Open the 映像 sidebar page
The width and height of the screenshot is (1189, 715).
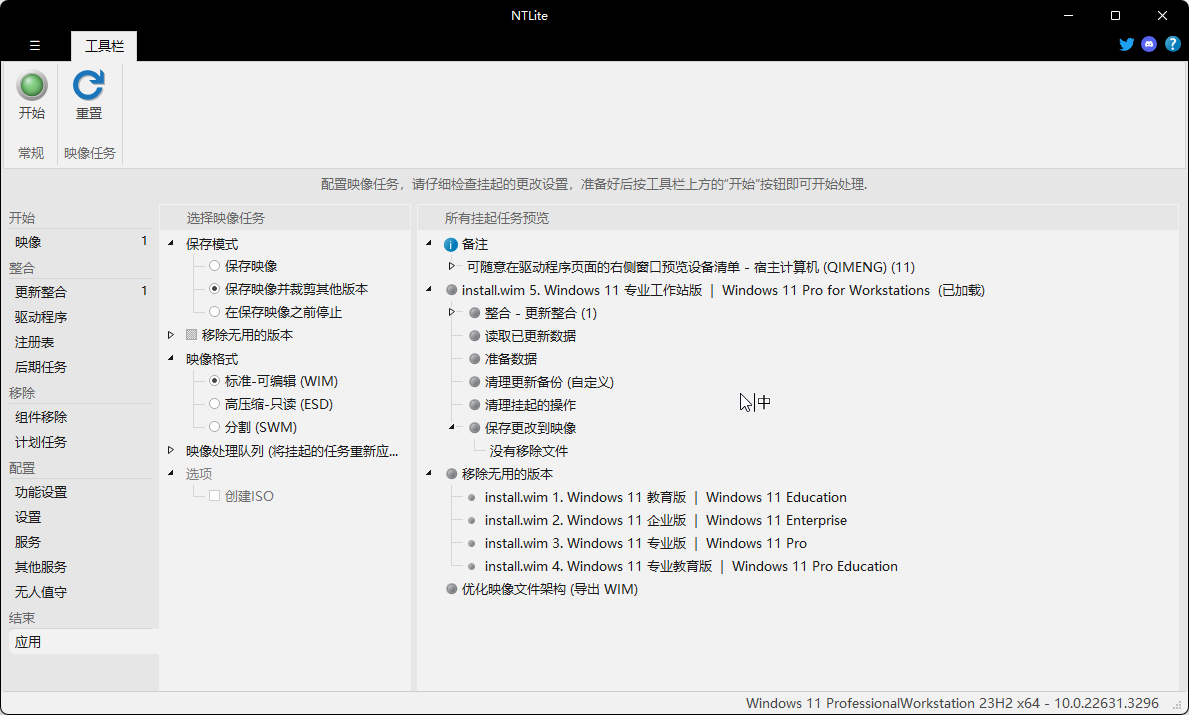[80, 242]
